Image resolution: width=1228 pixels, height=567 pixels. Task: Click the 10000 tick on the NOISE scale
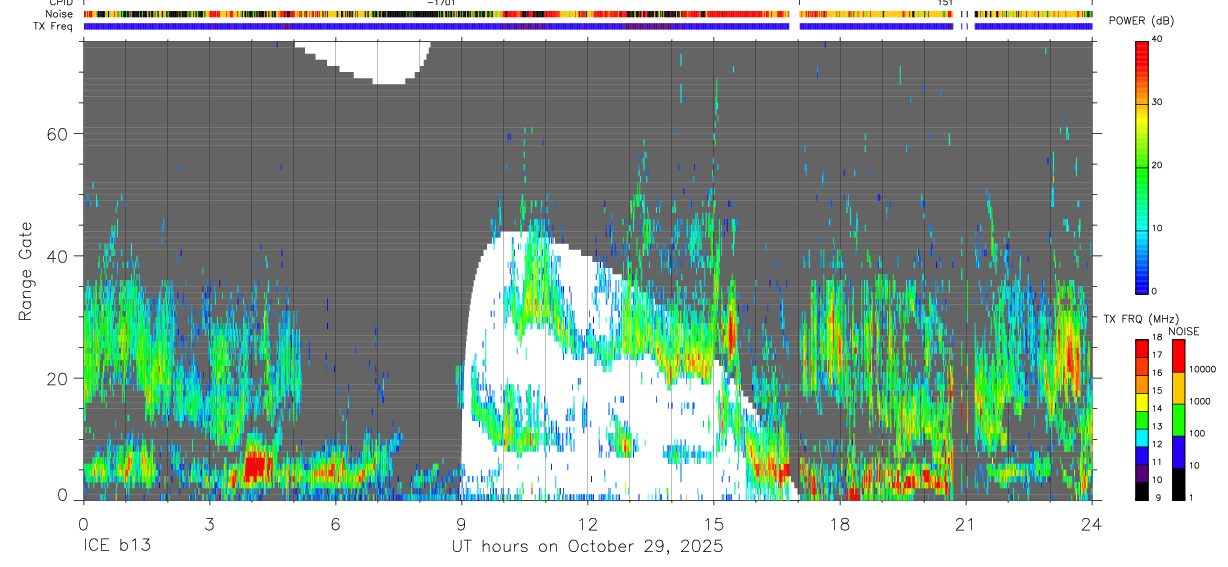pyautogui.click(x=1202, y=369)
